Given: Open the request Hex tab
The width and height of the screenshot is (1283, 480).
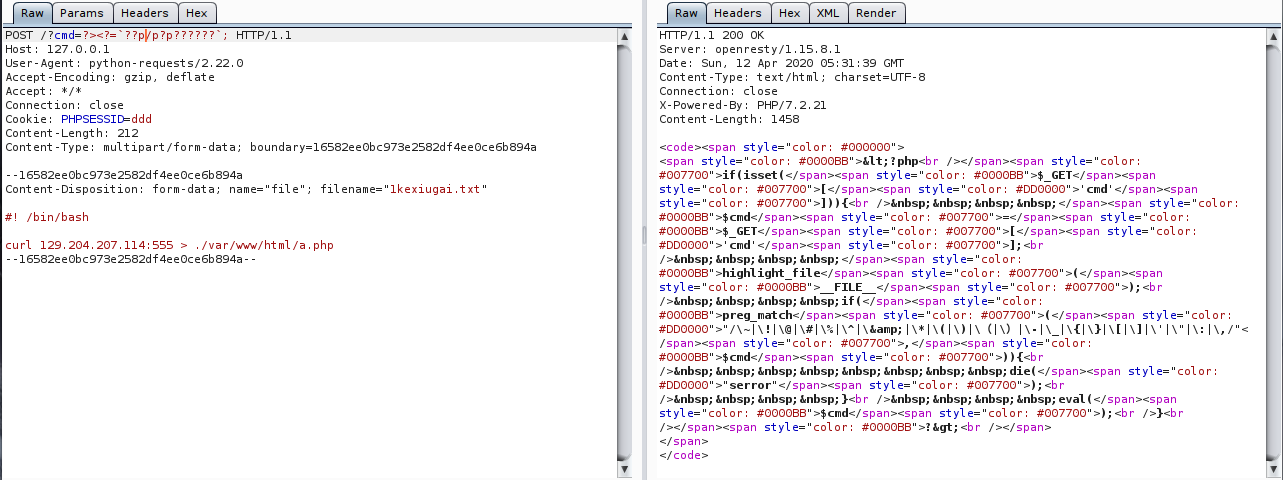Looking at the screenshot, I should [x=197, y=13].
